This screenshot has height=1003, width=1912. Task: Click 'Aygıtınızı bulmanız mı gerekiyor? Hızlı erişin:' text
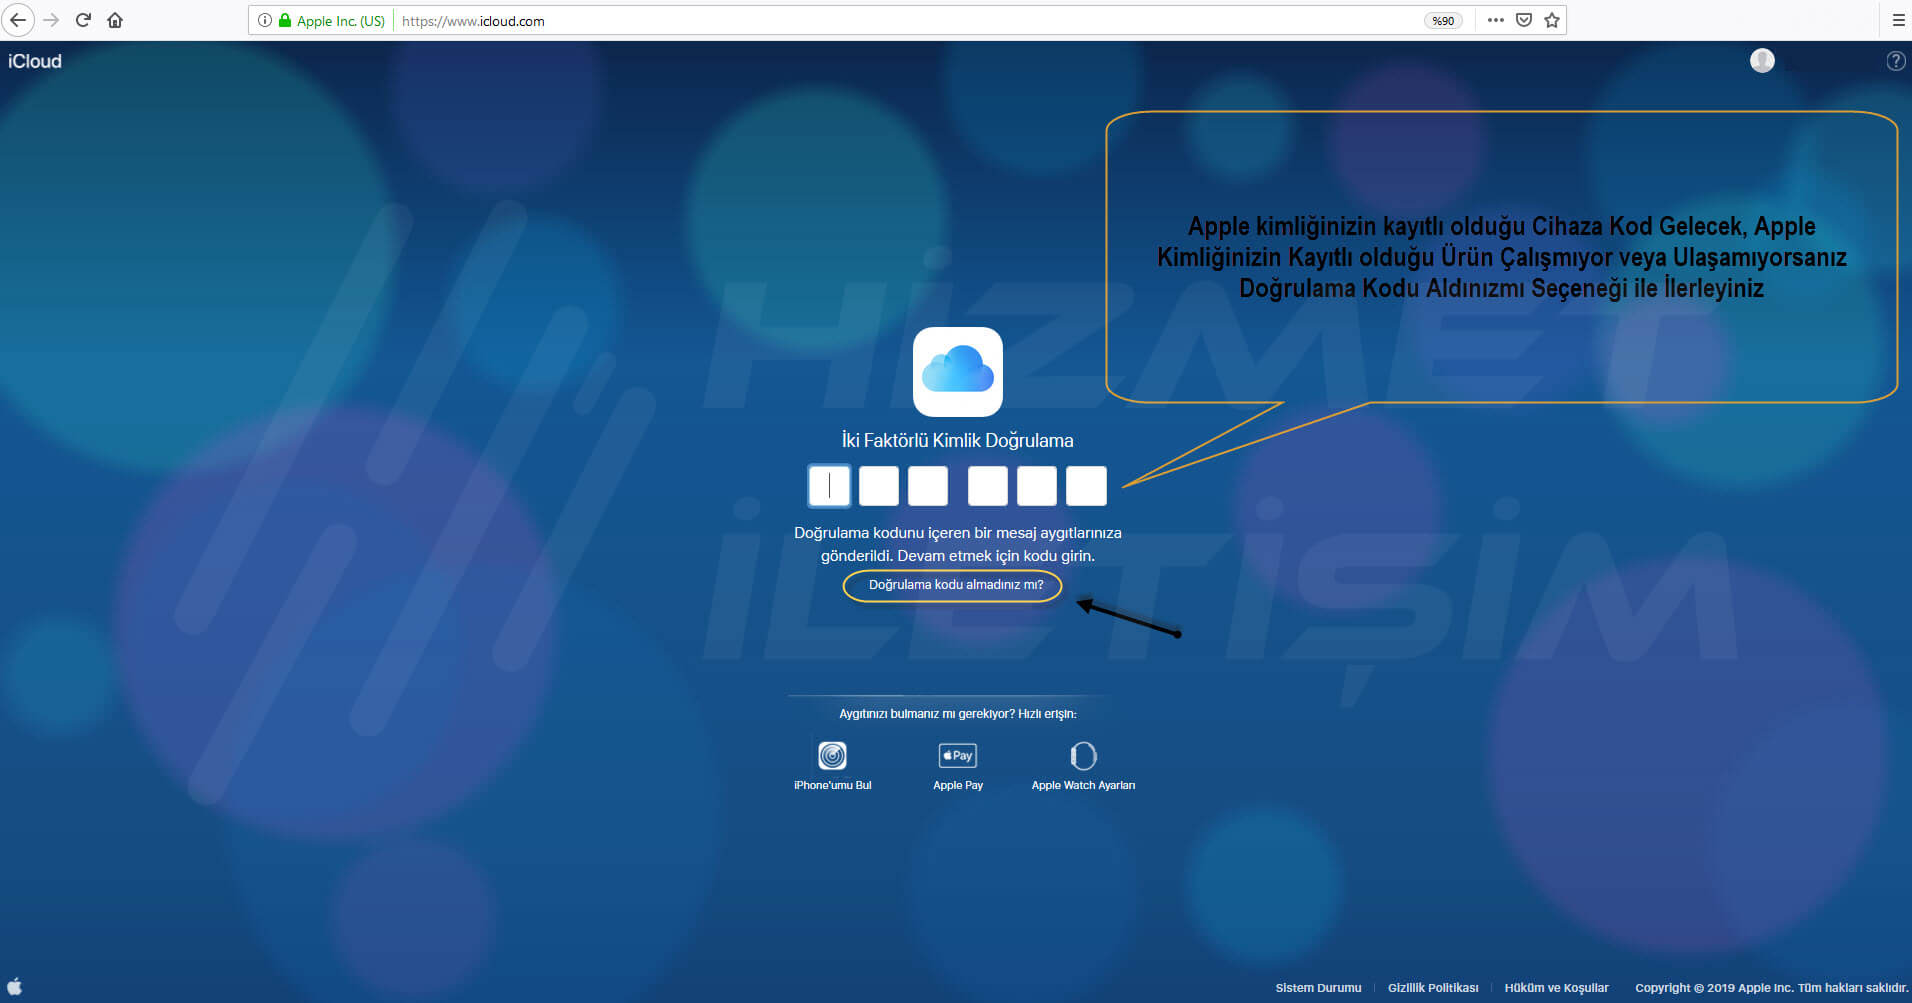(x=957, y=714)
